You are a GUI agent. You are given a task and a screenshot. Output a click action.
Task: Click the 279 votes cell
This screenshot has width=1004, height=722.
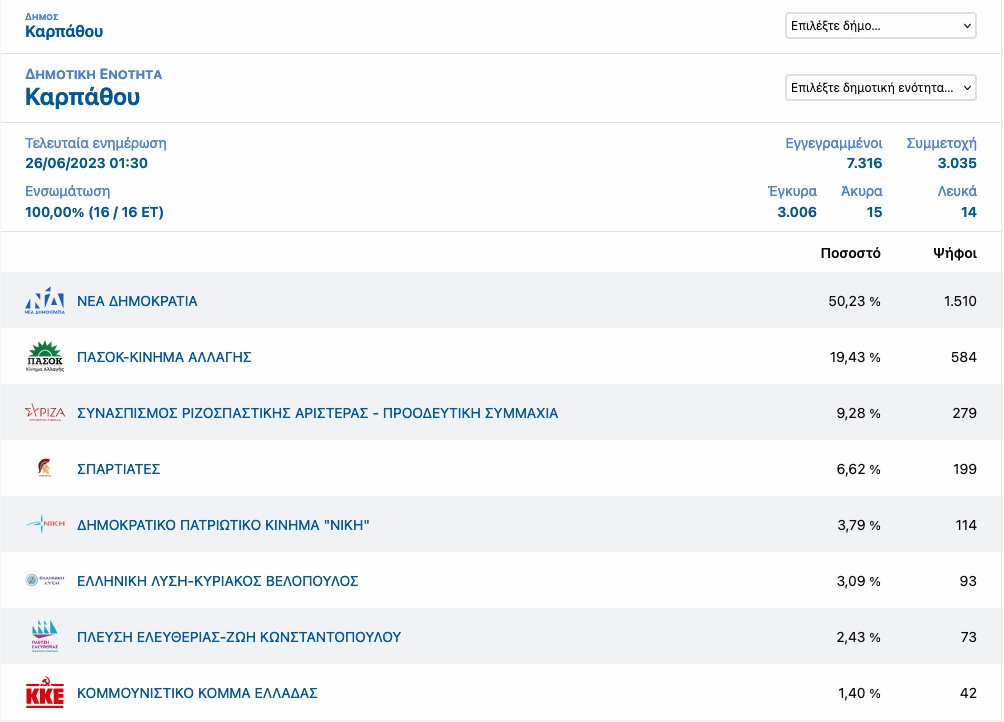click(x=964, y=413)
